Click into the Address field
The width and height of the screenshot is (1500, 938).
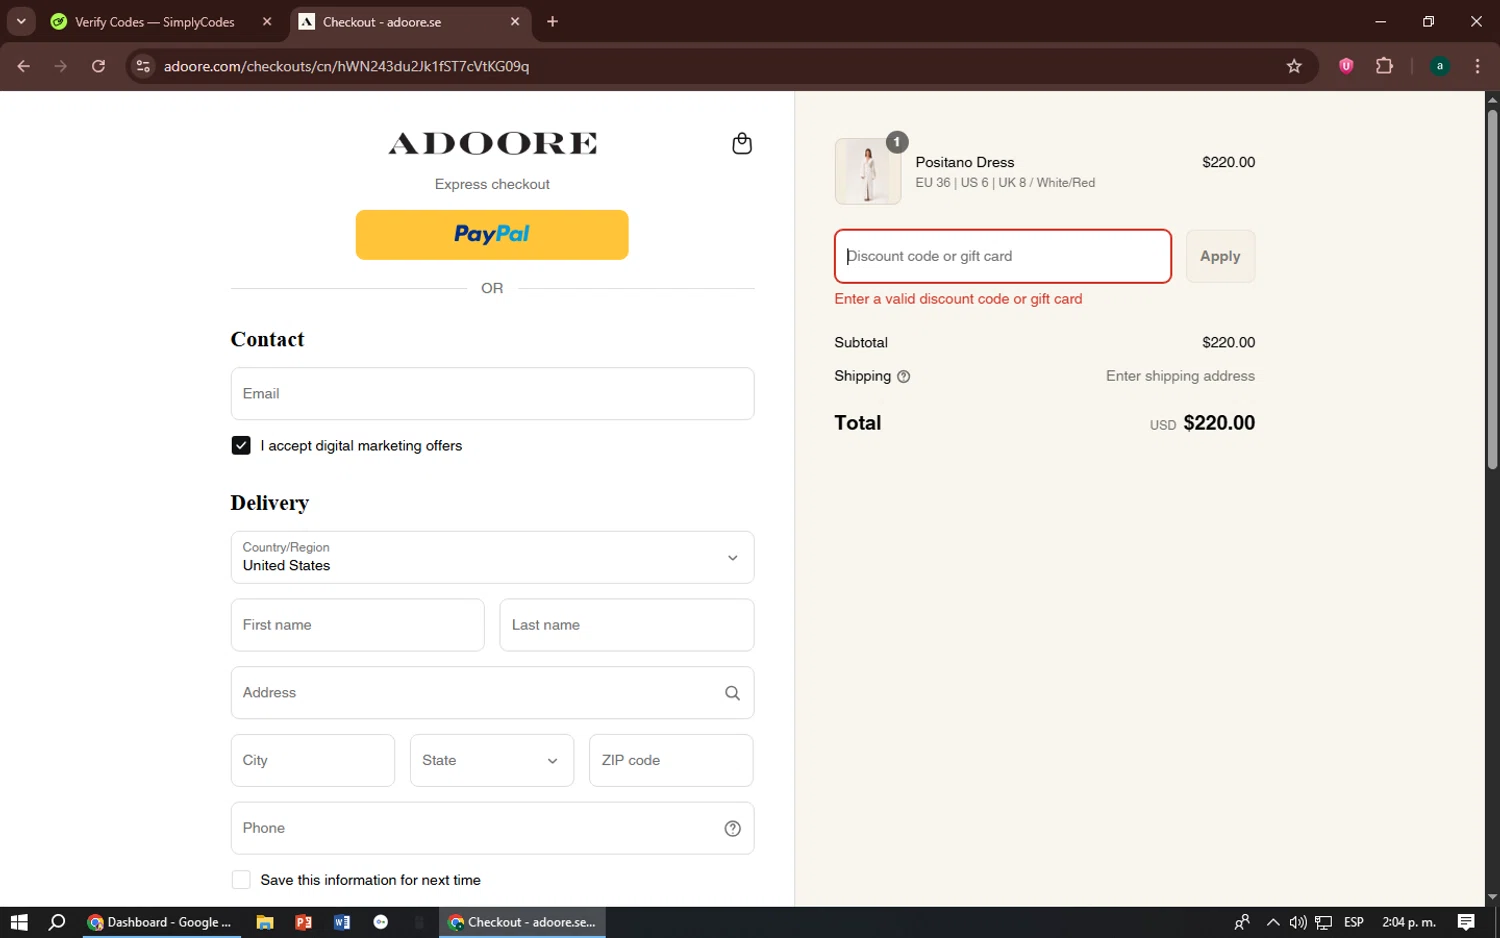pos(492,693)
